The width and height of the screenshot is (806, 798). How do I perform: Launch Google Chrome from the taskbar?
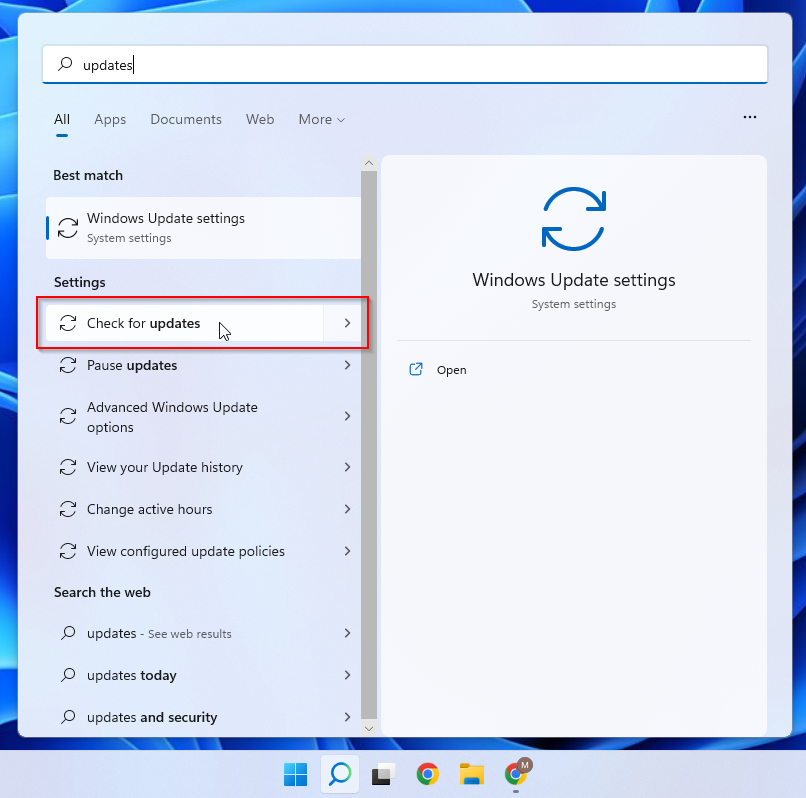[x=428, y=774]
